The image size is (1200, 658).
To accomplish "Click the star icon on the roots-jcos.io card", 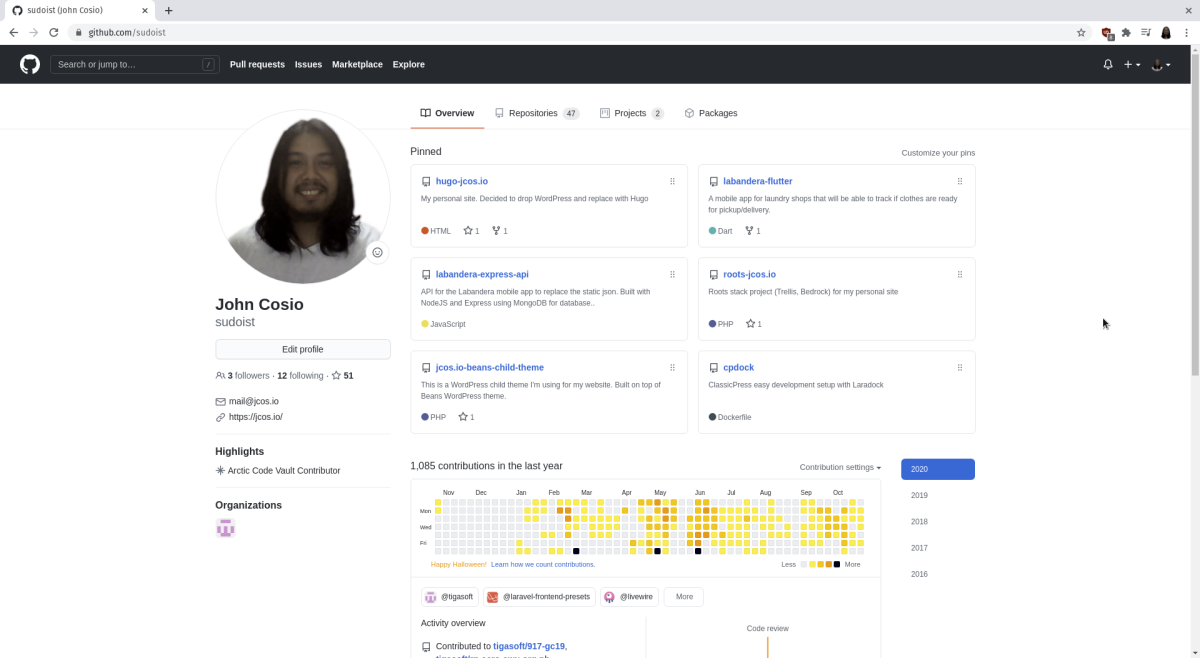I will [749, 323].
